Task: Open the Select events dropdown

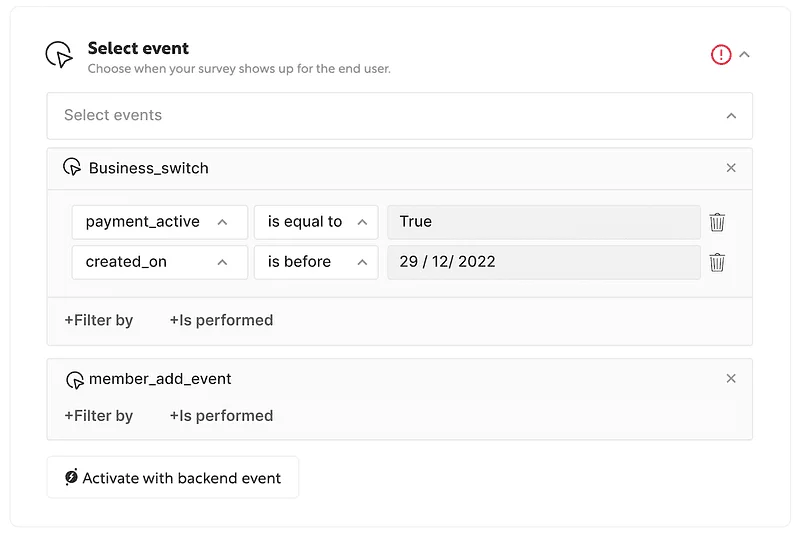Action: pos(399,116)
